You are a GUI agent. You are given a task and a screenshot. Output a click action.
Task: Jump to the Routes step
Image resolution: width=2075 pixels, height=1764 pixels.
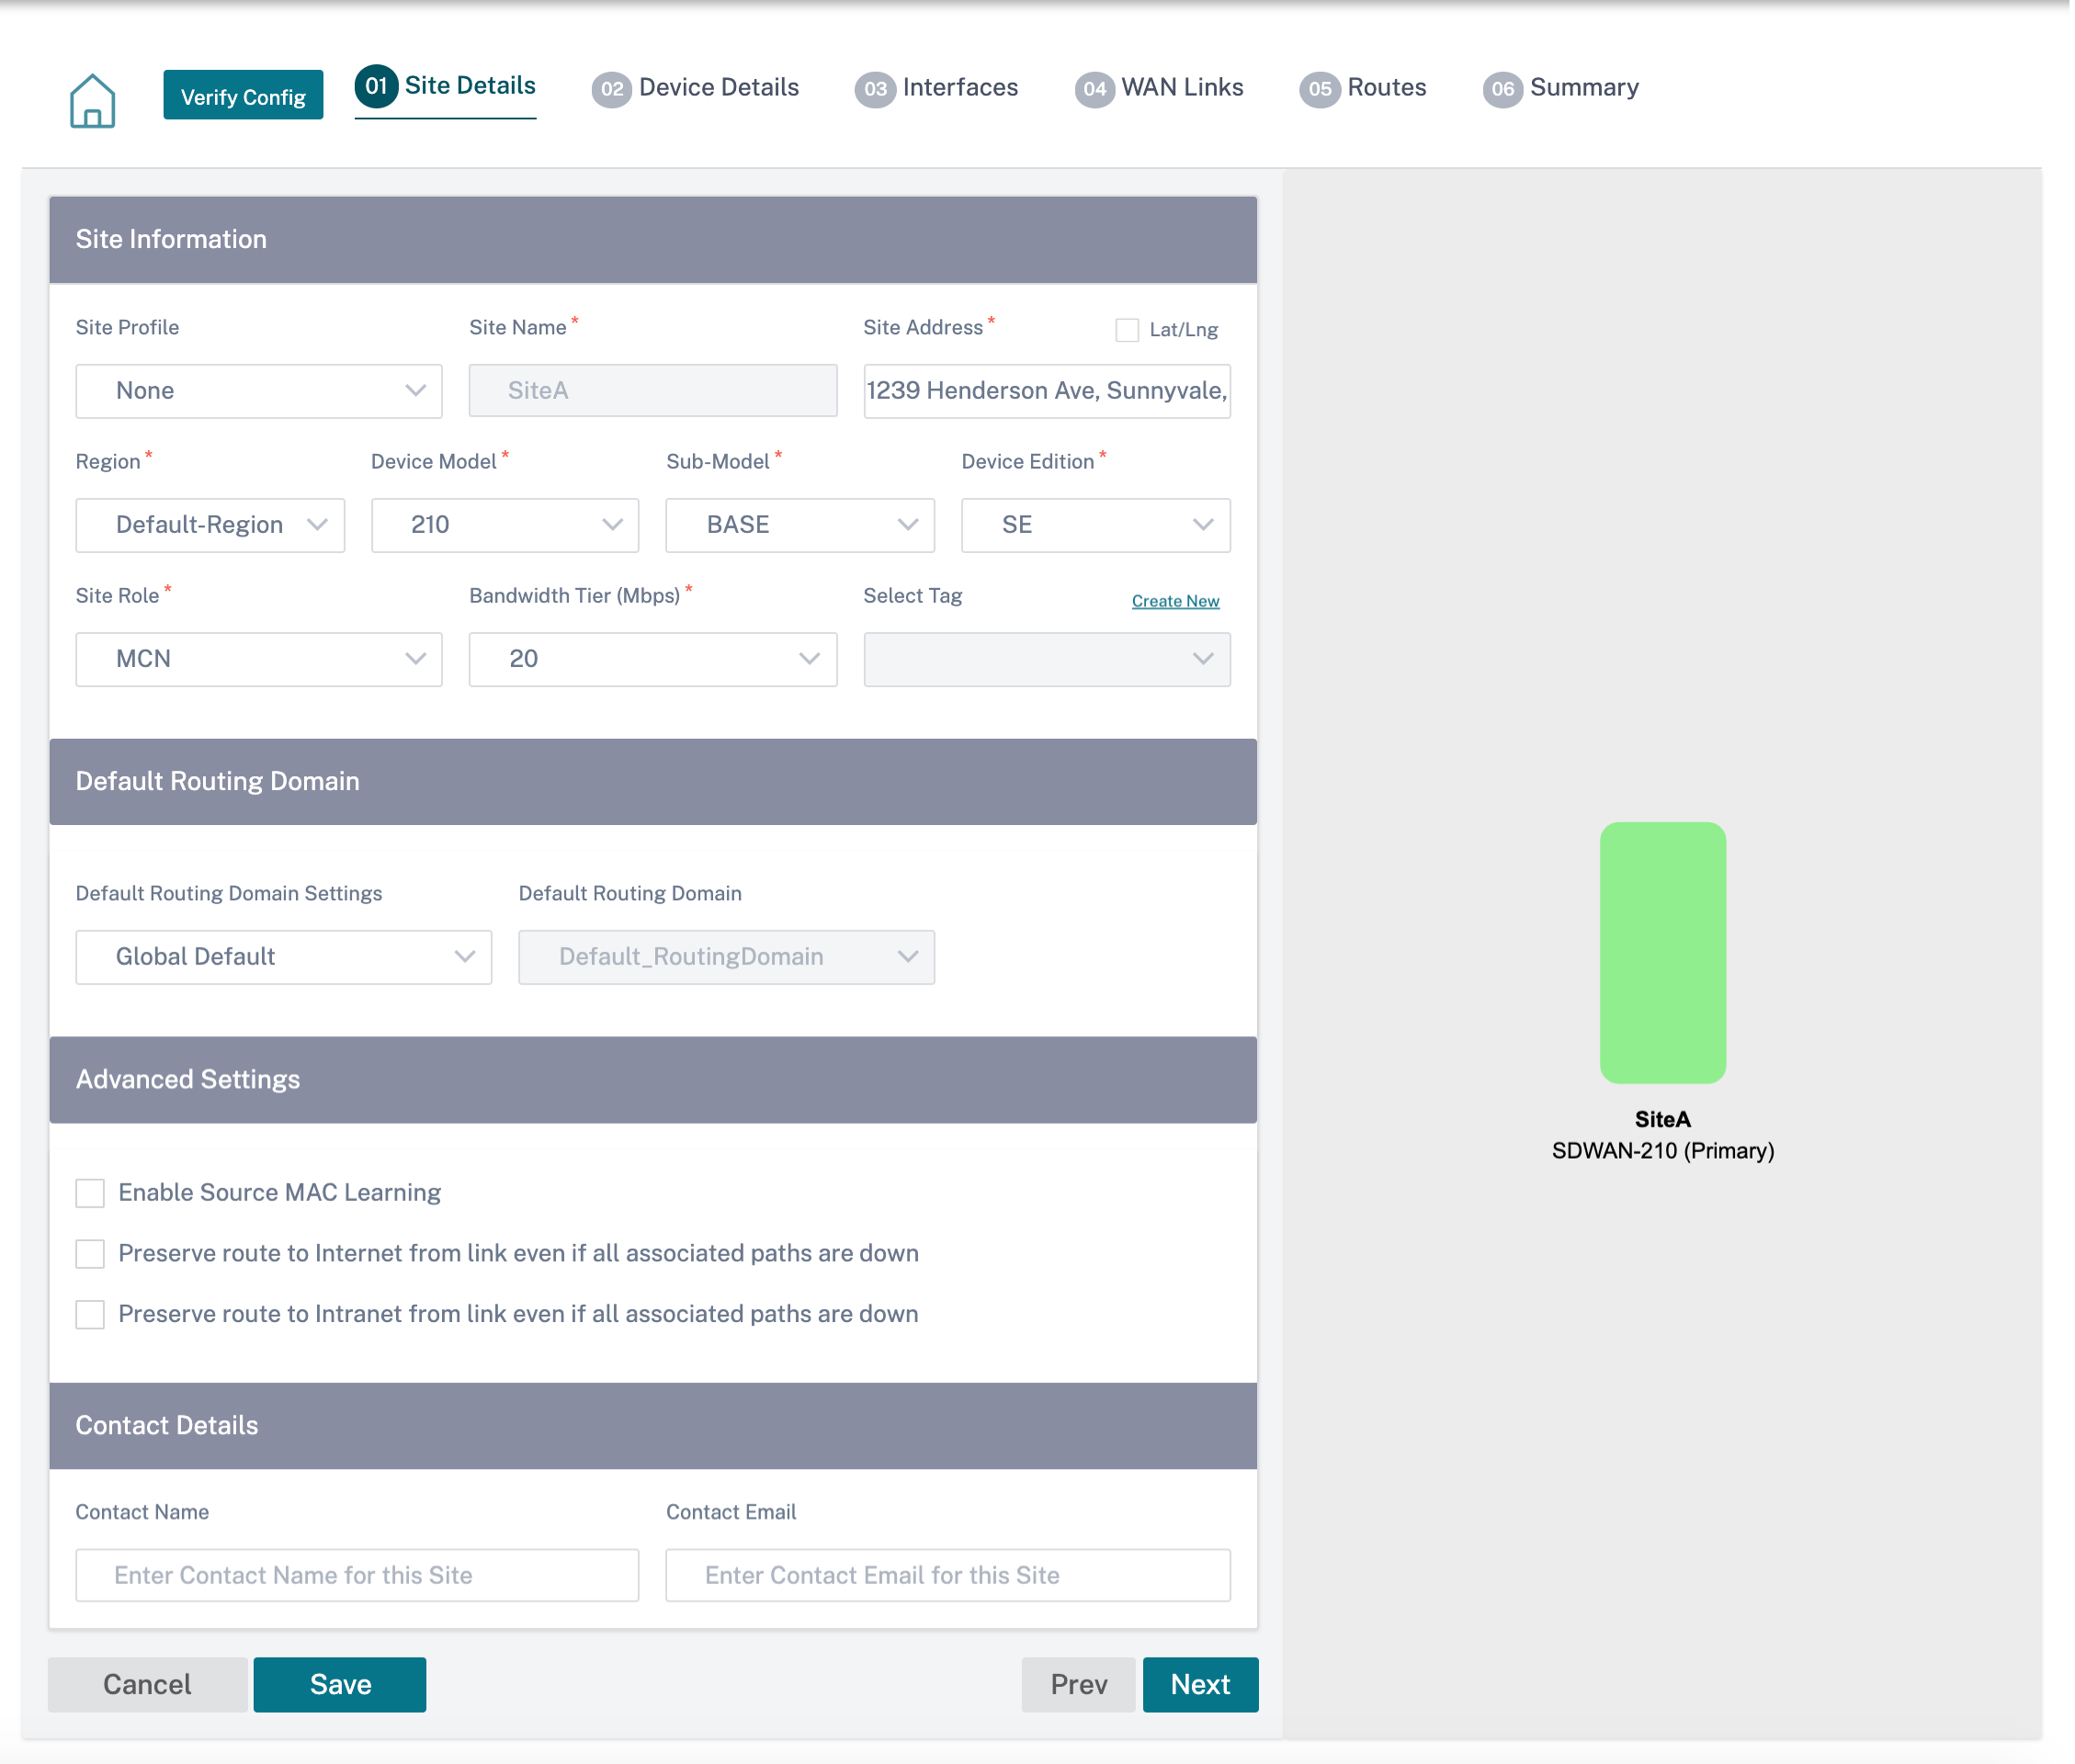[1363, 88]
